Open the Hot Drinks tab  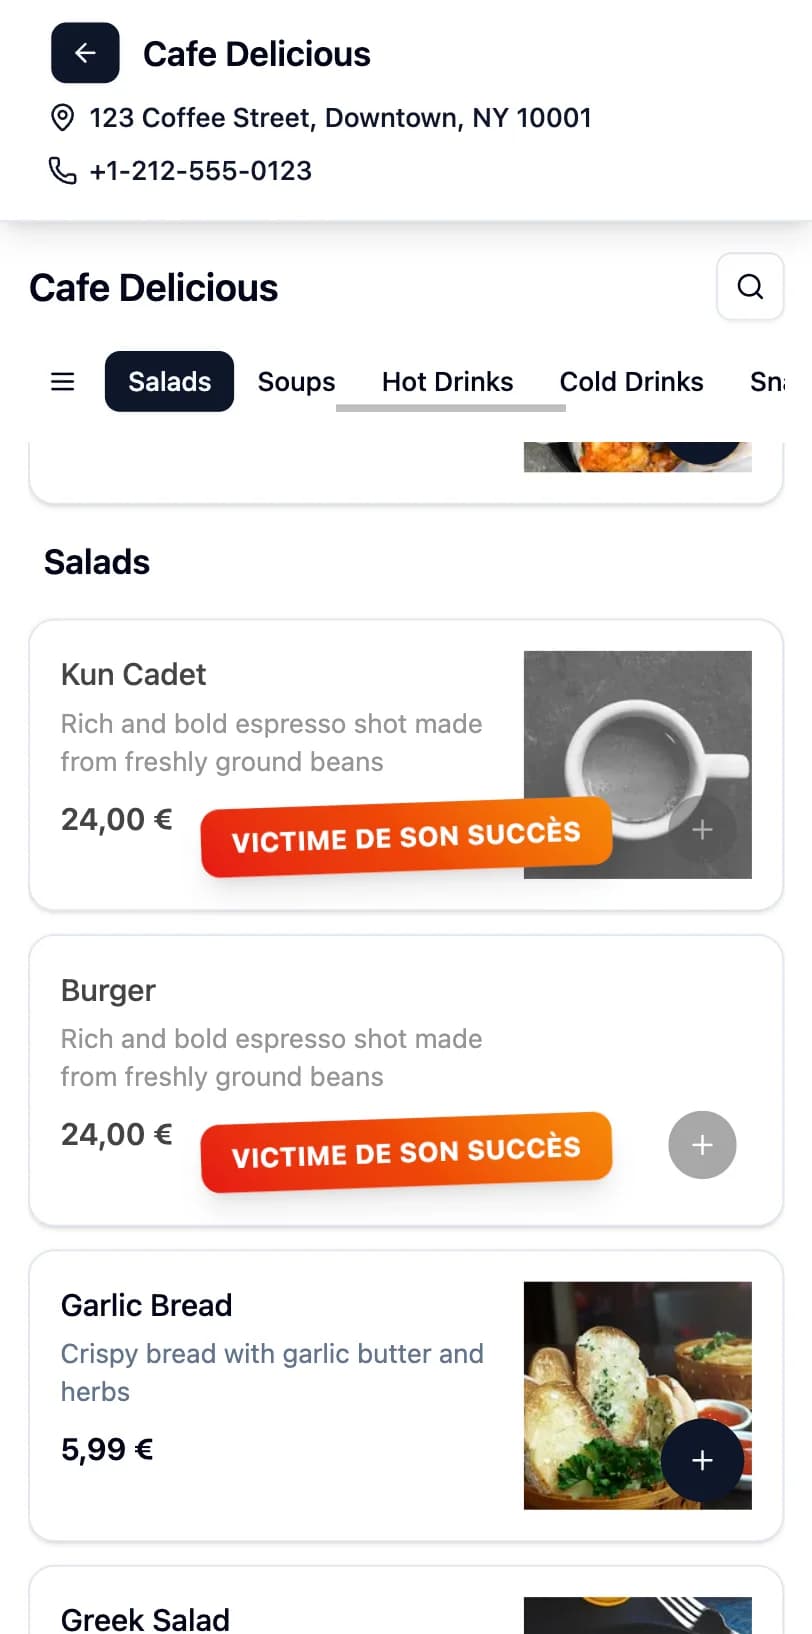tap(447, 381)
